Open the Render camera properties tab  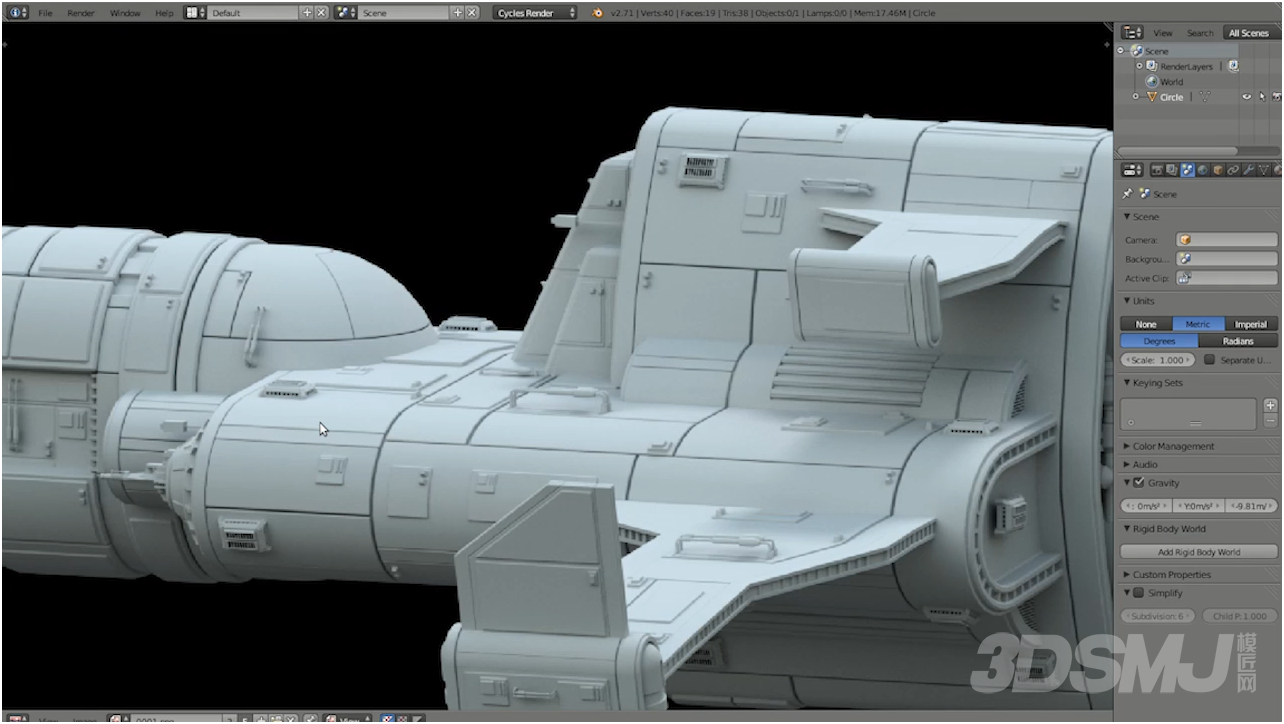pyautogui.click(x=1158, y=170)
